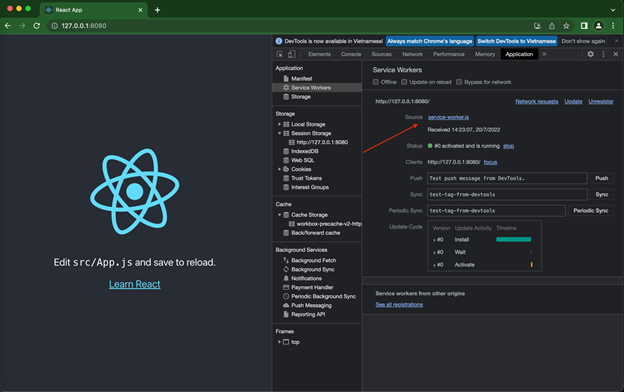Toggle the device toolbar icon

291,54
